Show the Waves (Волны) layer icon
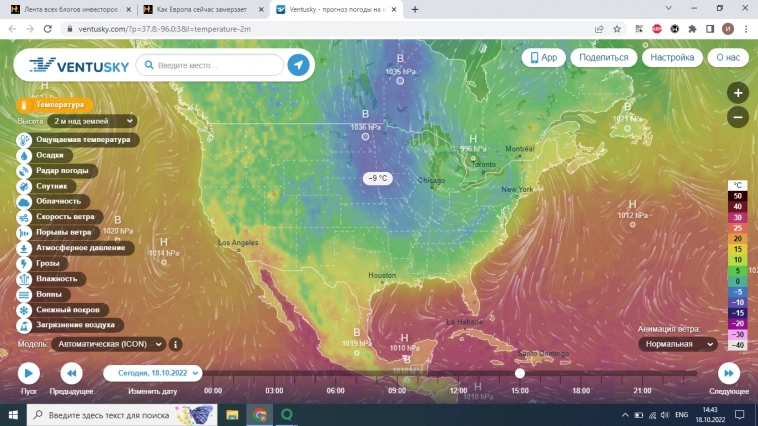This screenshot has height=426, width=758. tap(24, 294)
